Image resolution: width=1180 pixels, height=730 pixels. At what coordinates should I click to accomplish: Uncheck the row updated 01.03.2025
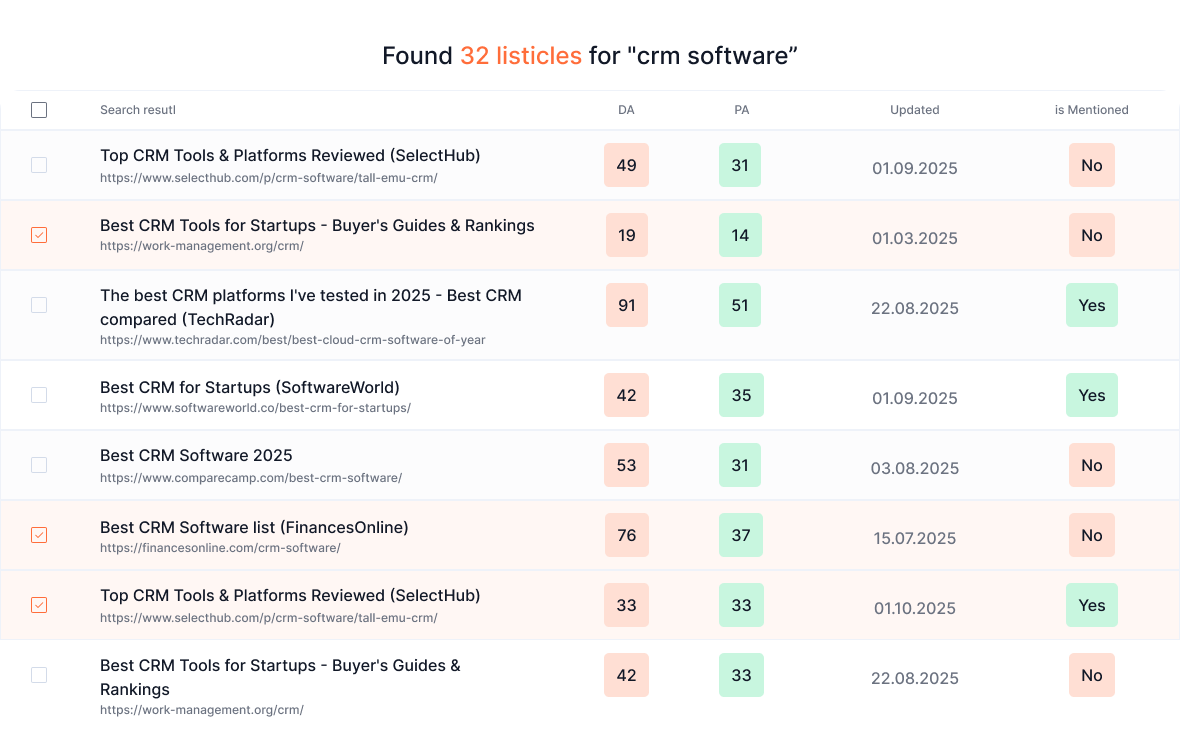(x=39, y=235)
